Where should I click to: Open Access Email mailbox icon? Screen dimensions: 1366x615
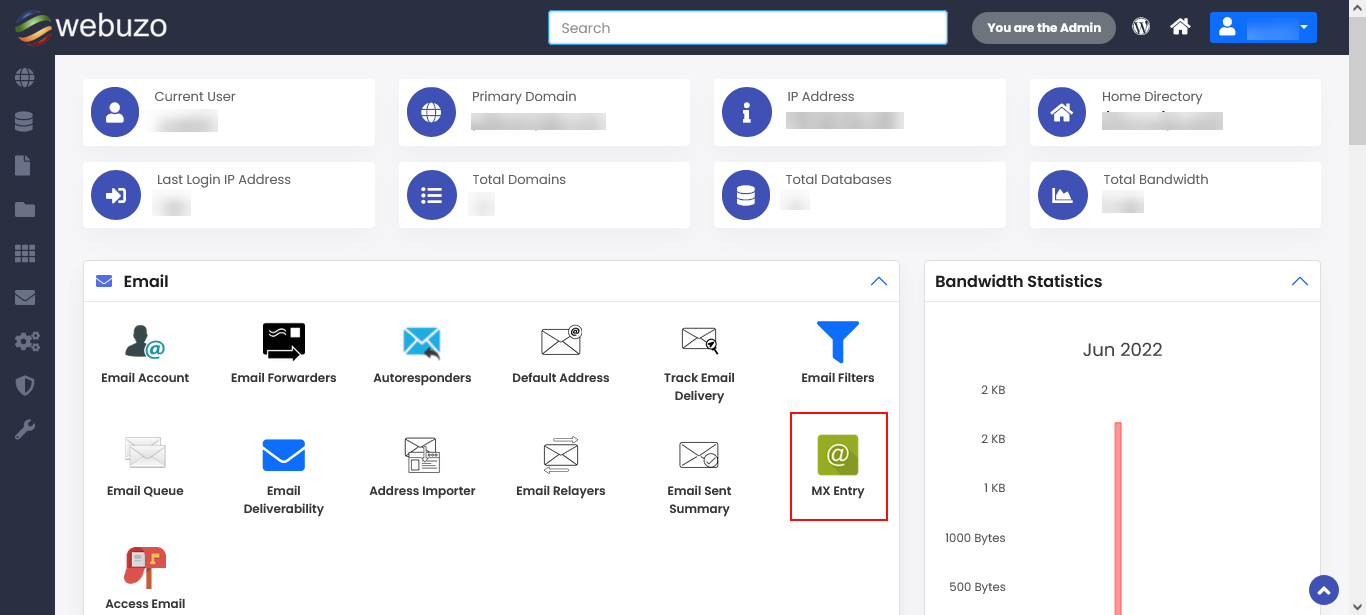(145, 569)
